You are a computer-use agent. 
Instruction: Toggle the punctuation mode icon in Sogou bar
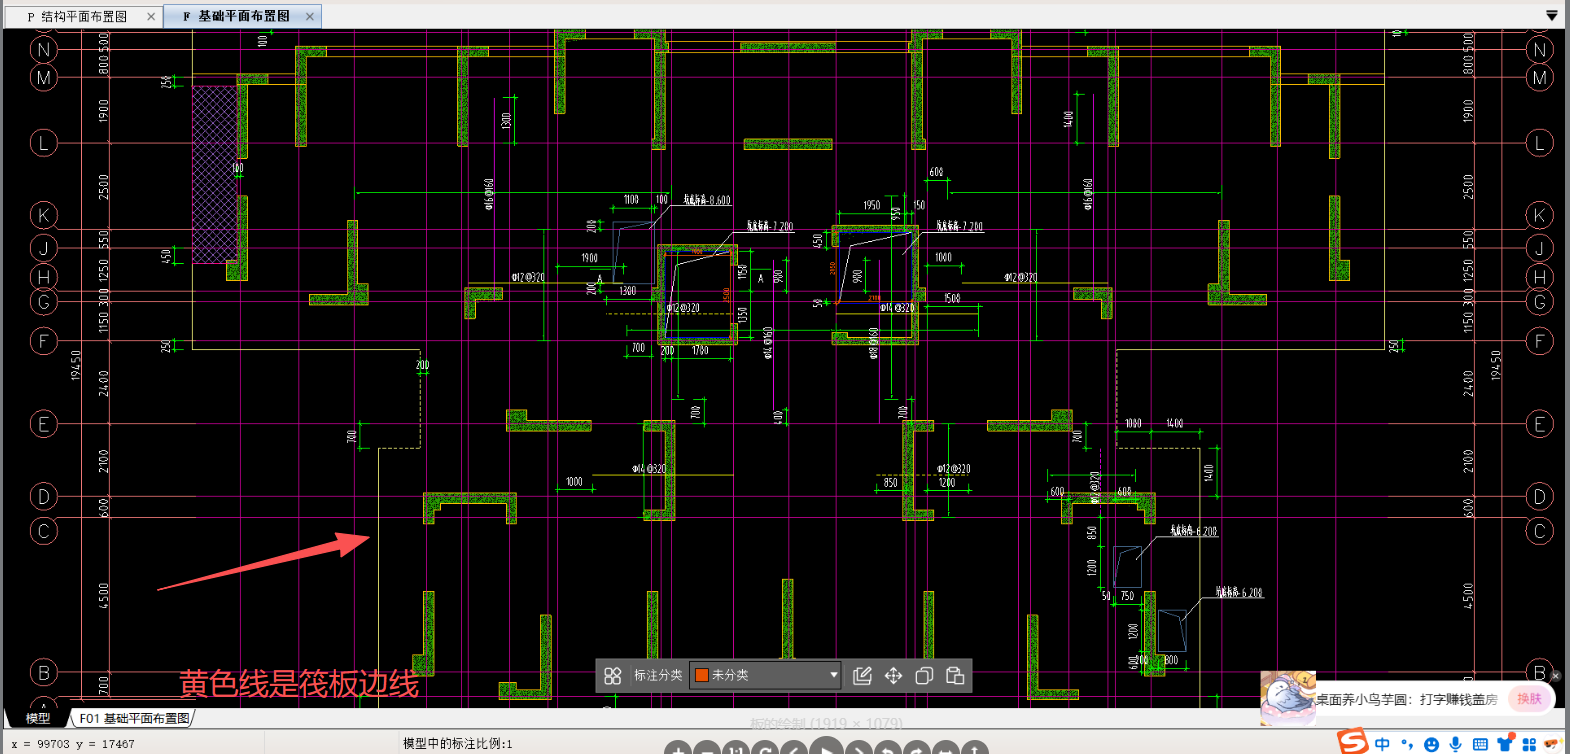tap(1407, 744)
